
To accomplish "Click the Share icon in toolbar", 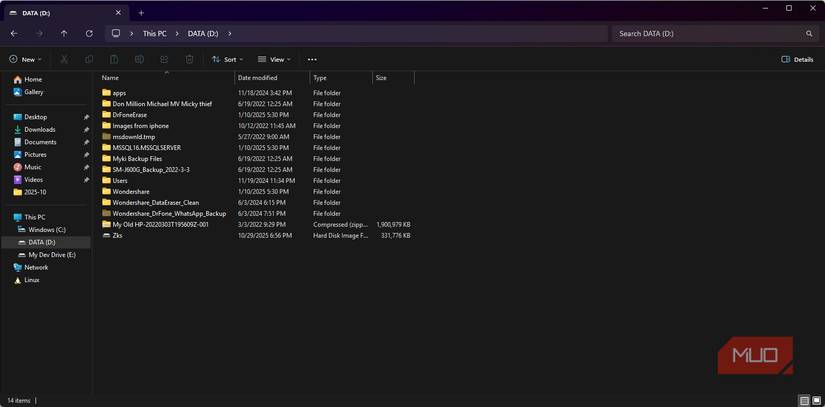I will click(164, 59).
